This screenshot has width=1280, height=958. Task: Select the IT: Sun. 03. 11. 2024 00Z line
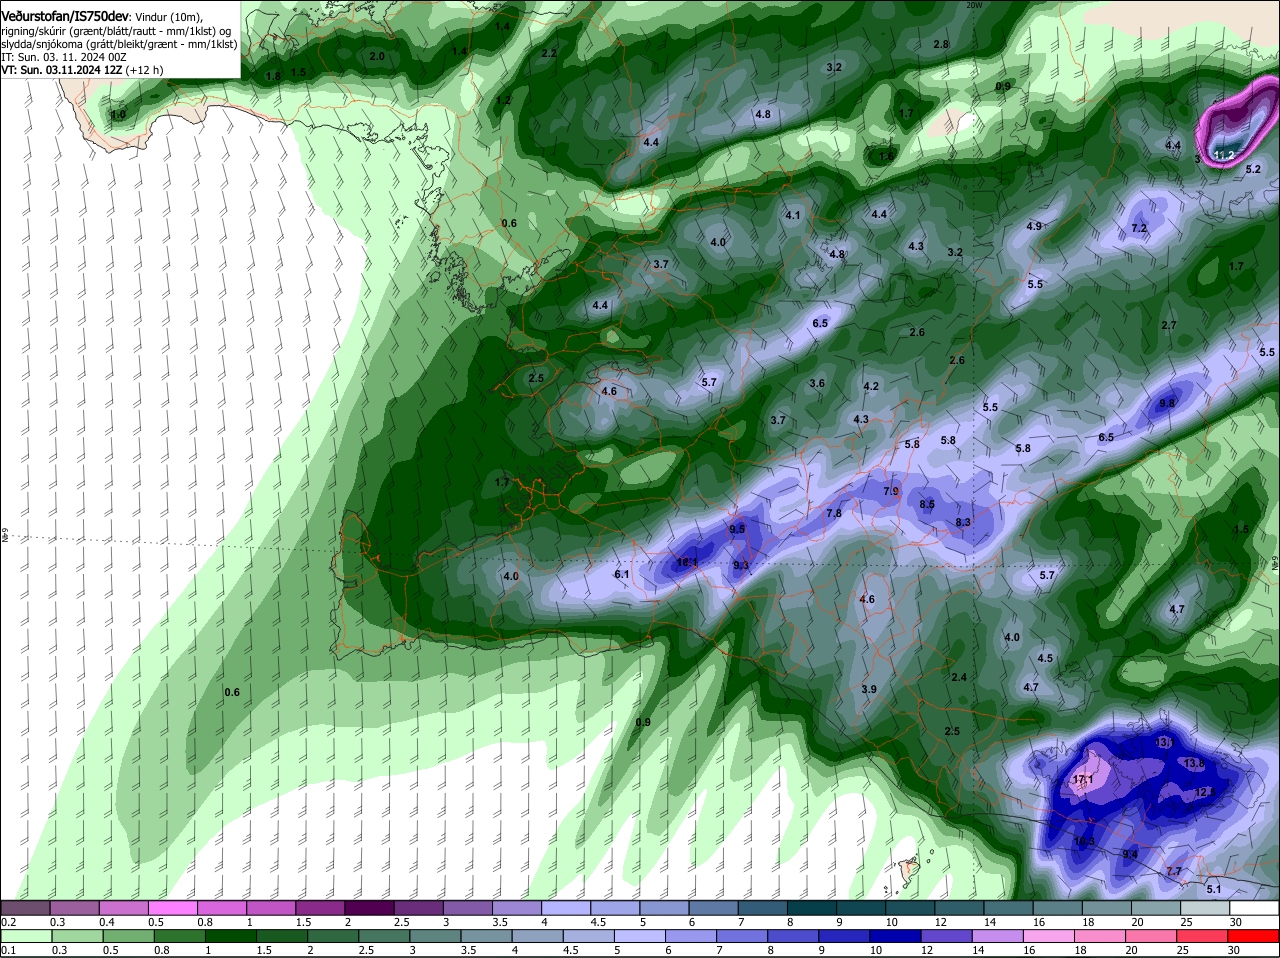pos(63,57)
